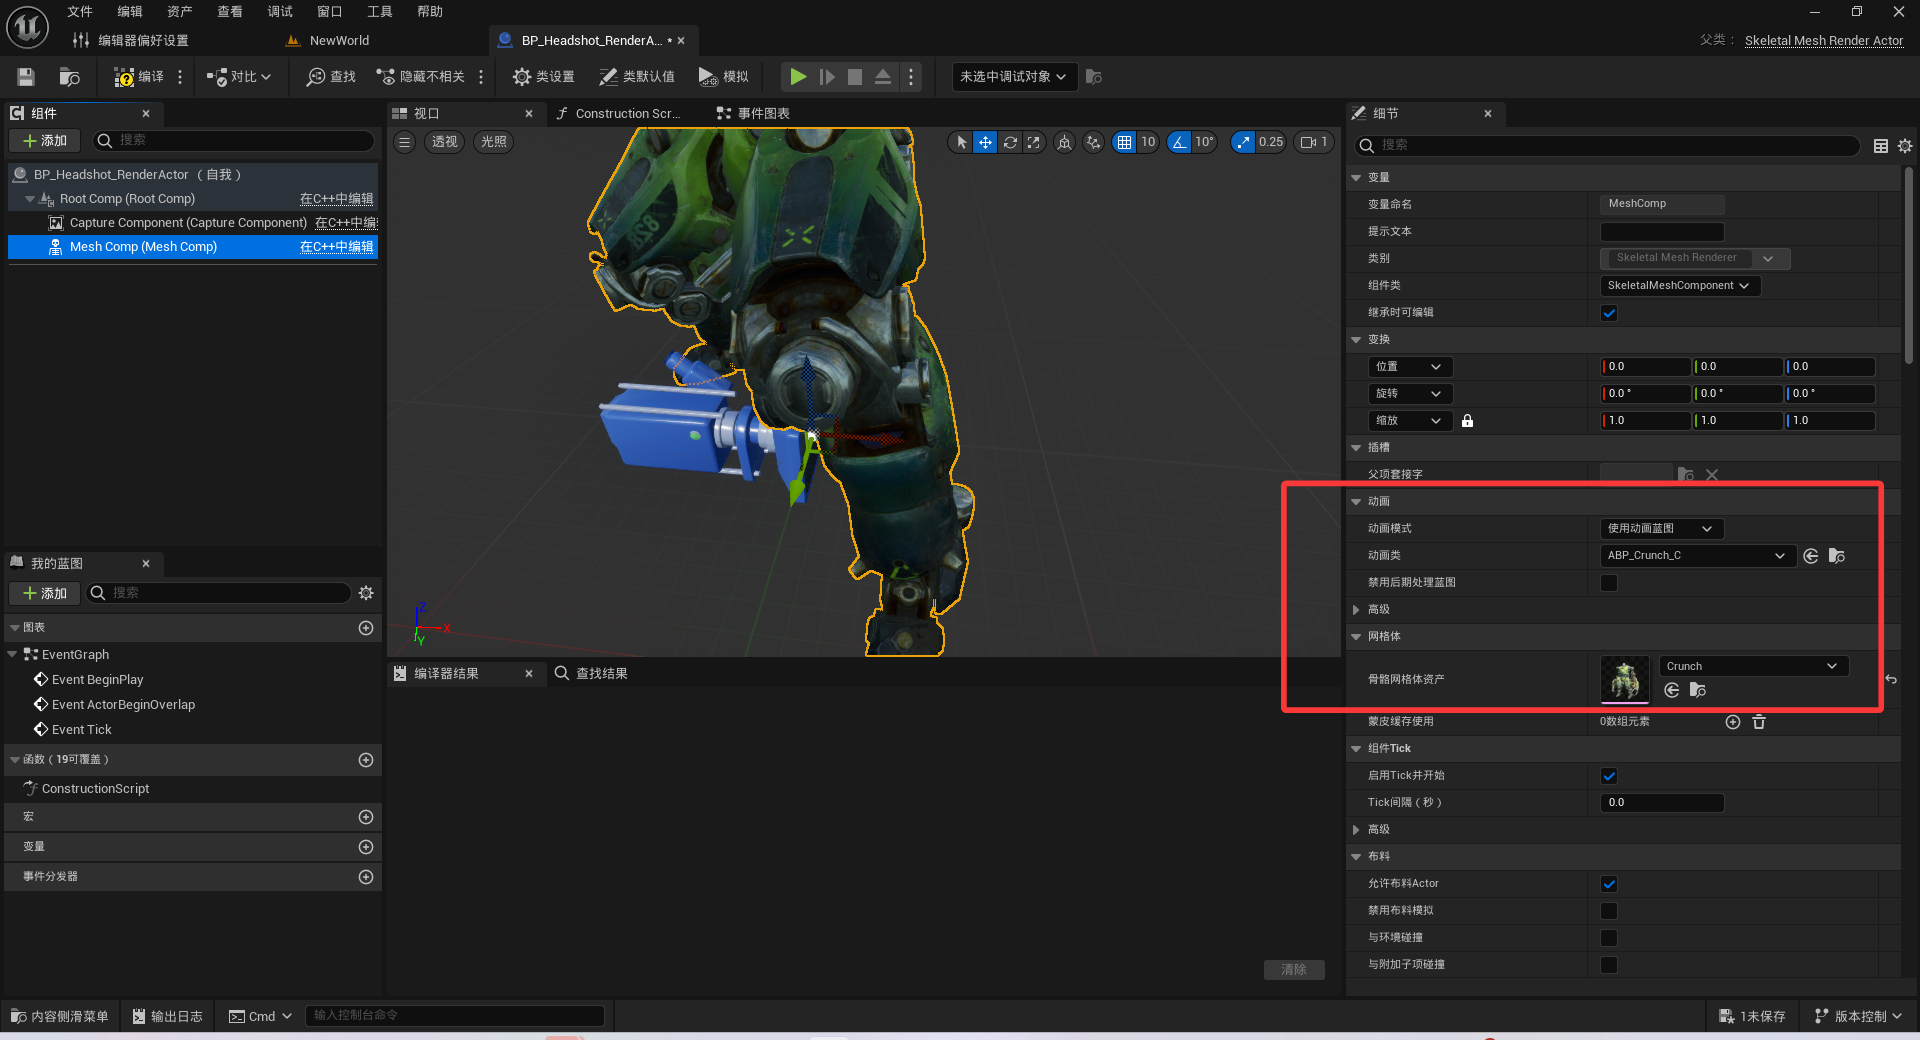Activate the Rotate gizmo tool
The height and width of the screenshot is (1040, 1920).
click(x=1010, y=142)
